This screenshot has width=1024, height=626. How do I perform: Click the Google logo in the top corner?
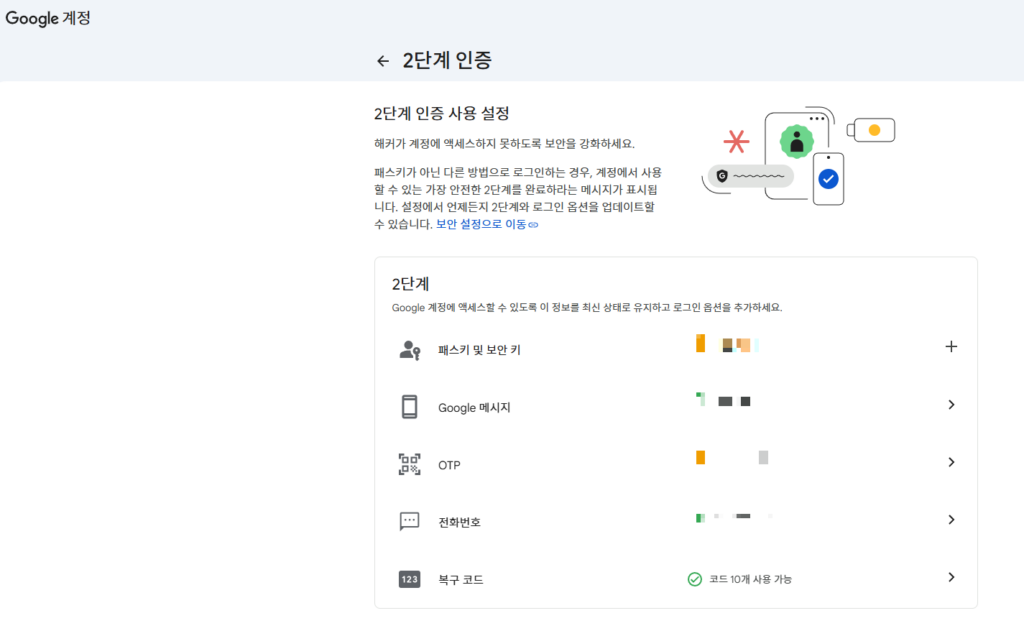coord(30,17)
